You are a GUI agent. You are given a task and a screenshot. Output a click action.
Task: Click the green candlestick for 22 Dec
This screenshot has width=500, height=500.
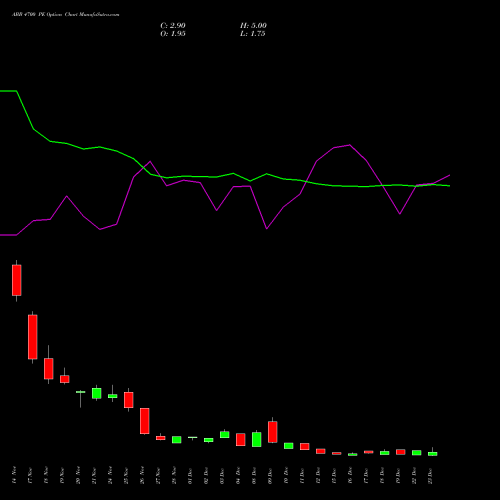(x=417, y=453)
